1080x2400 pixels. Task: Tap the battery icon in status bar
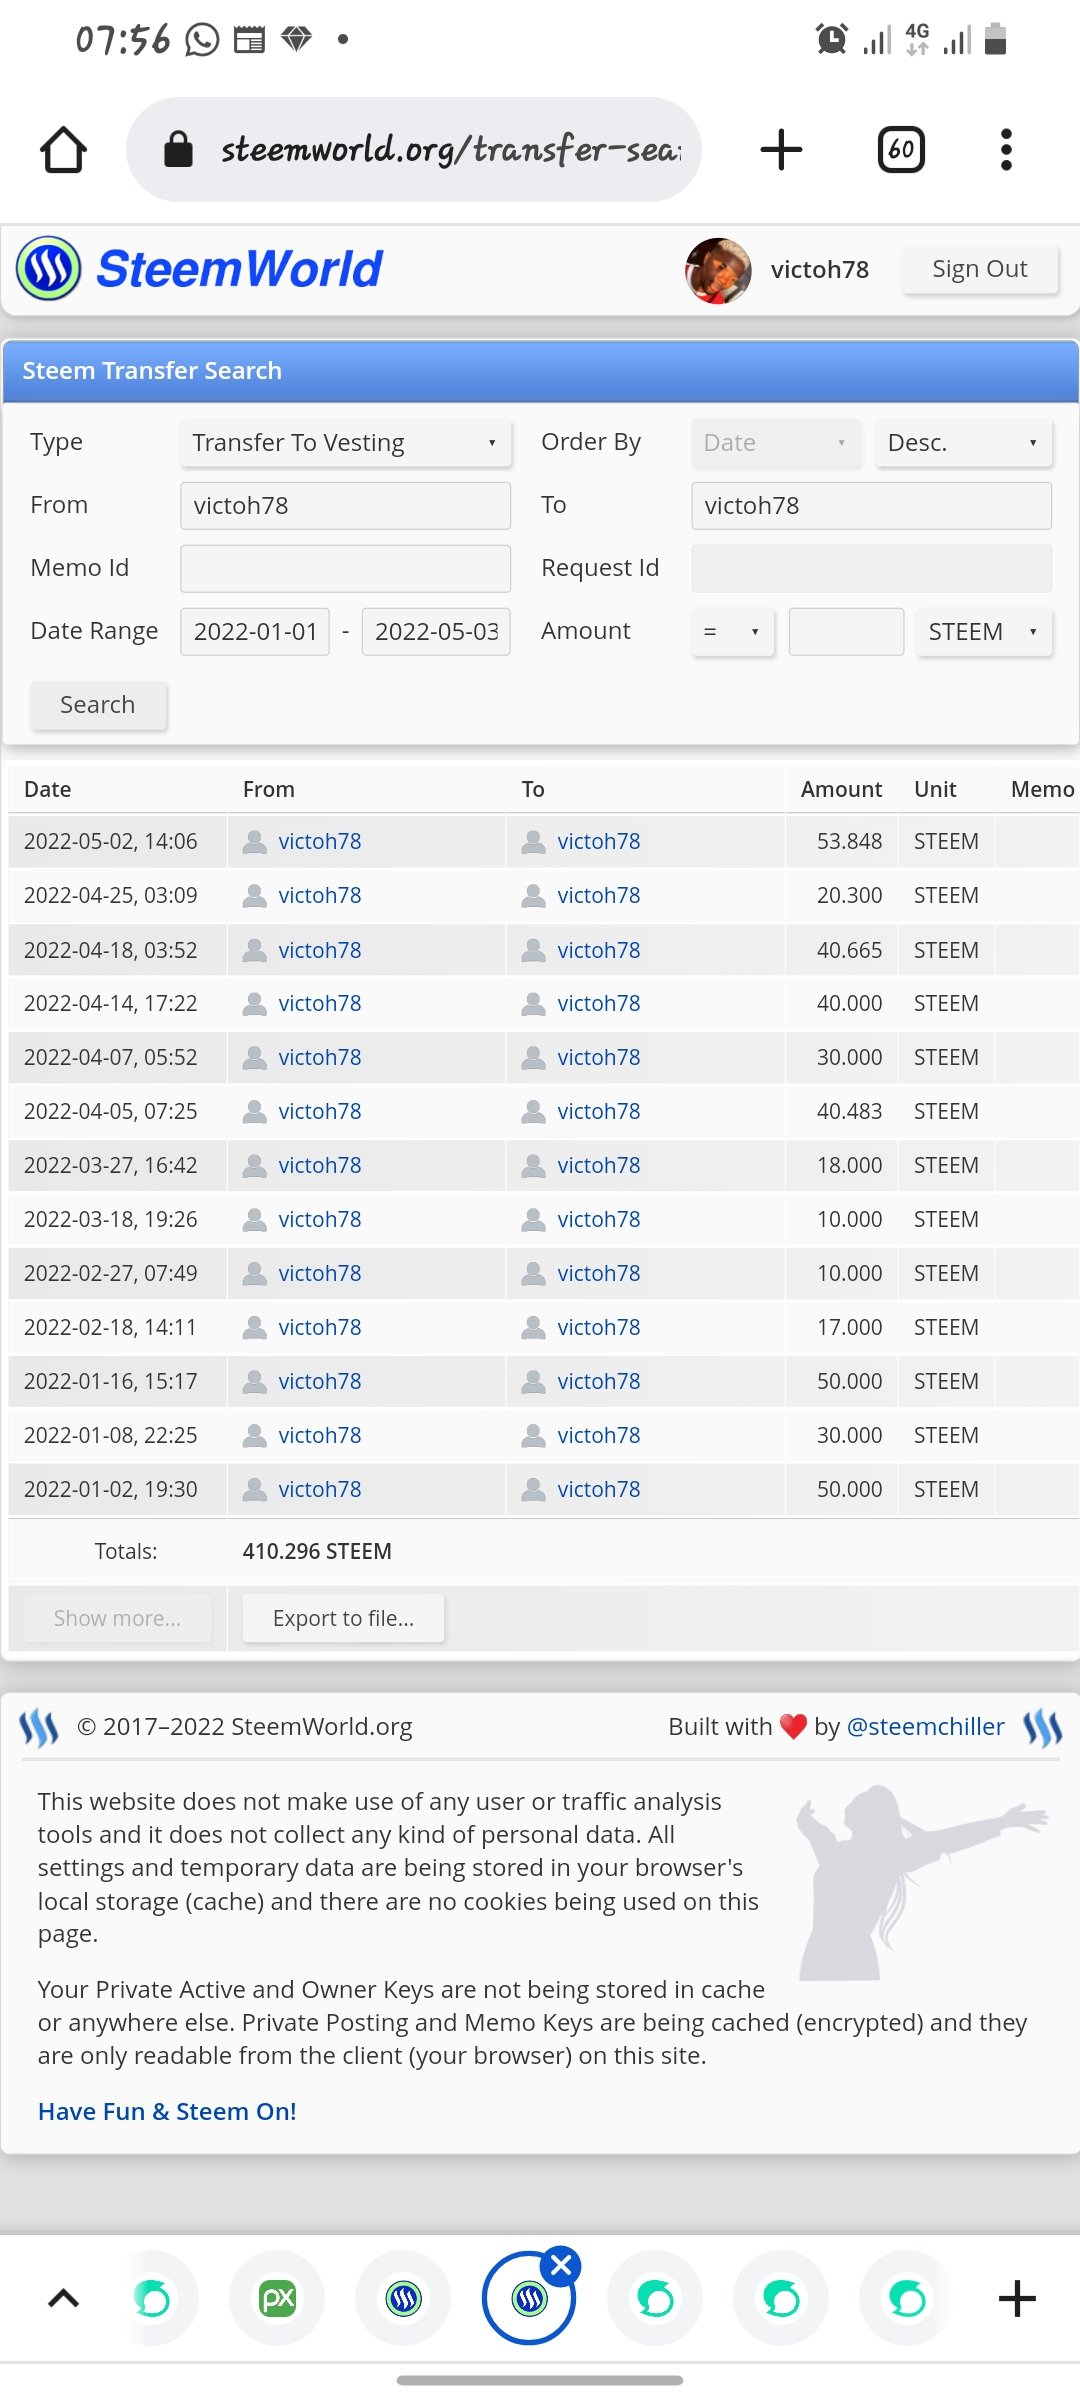click(995, 40)
